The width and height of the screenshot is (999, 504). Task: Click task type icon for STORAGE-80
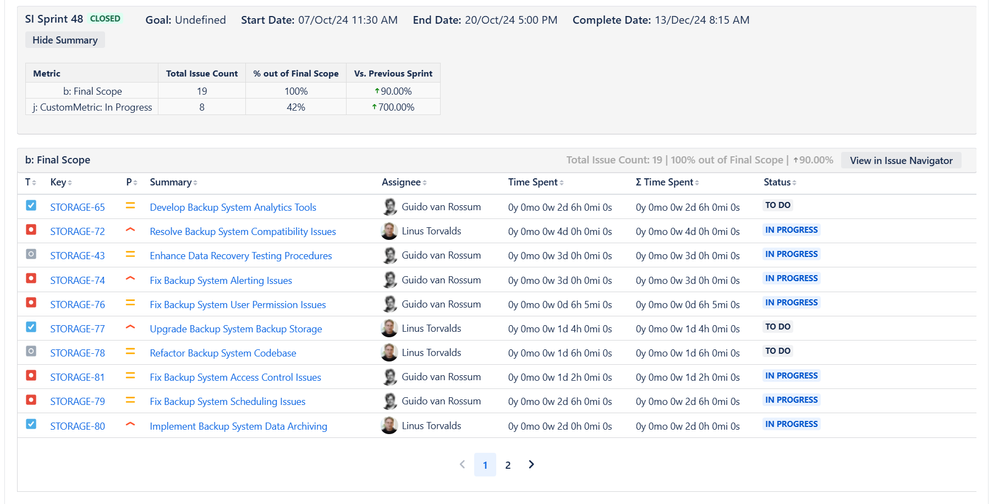pyautogui.click(x=31, y=424)
